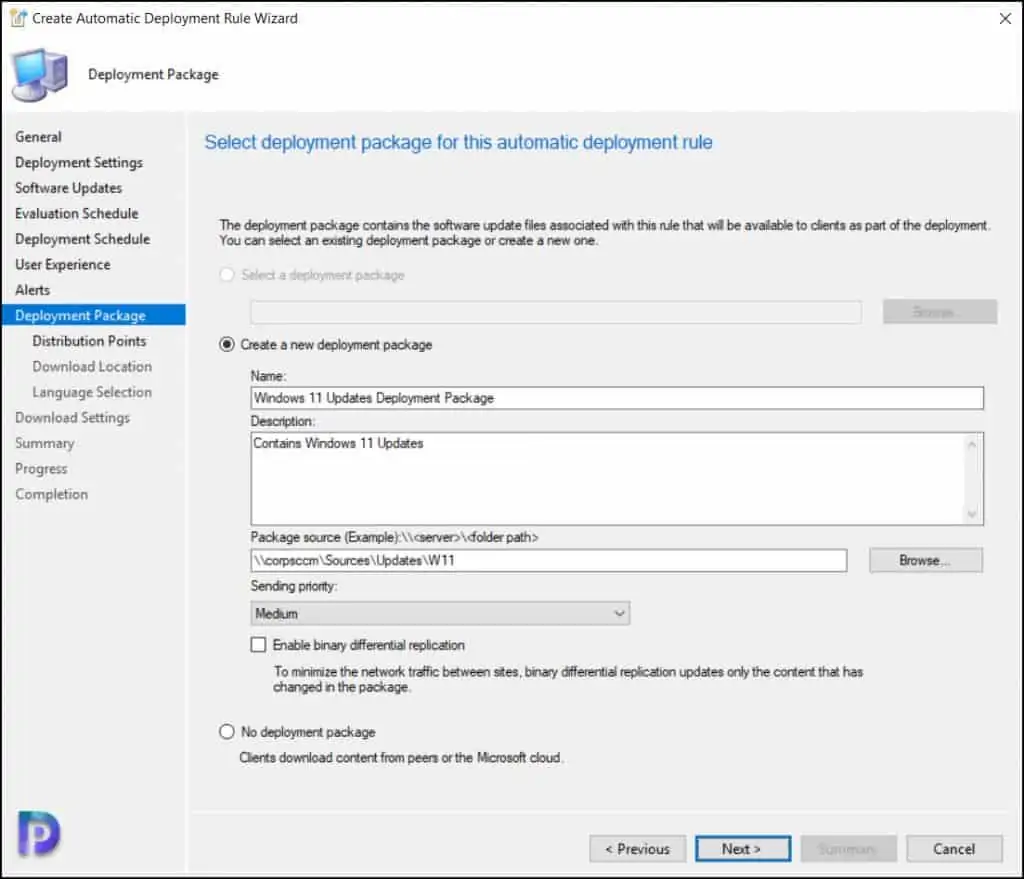Click the blue P logo icon
This screenshot has height=879, width=1024.
point(39,833)
